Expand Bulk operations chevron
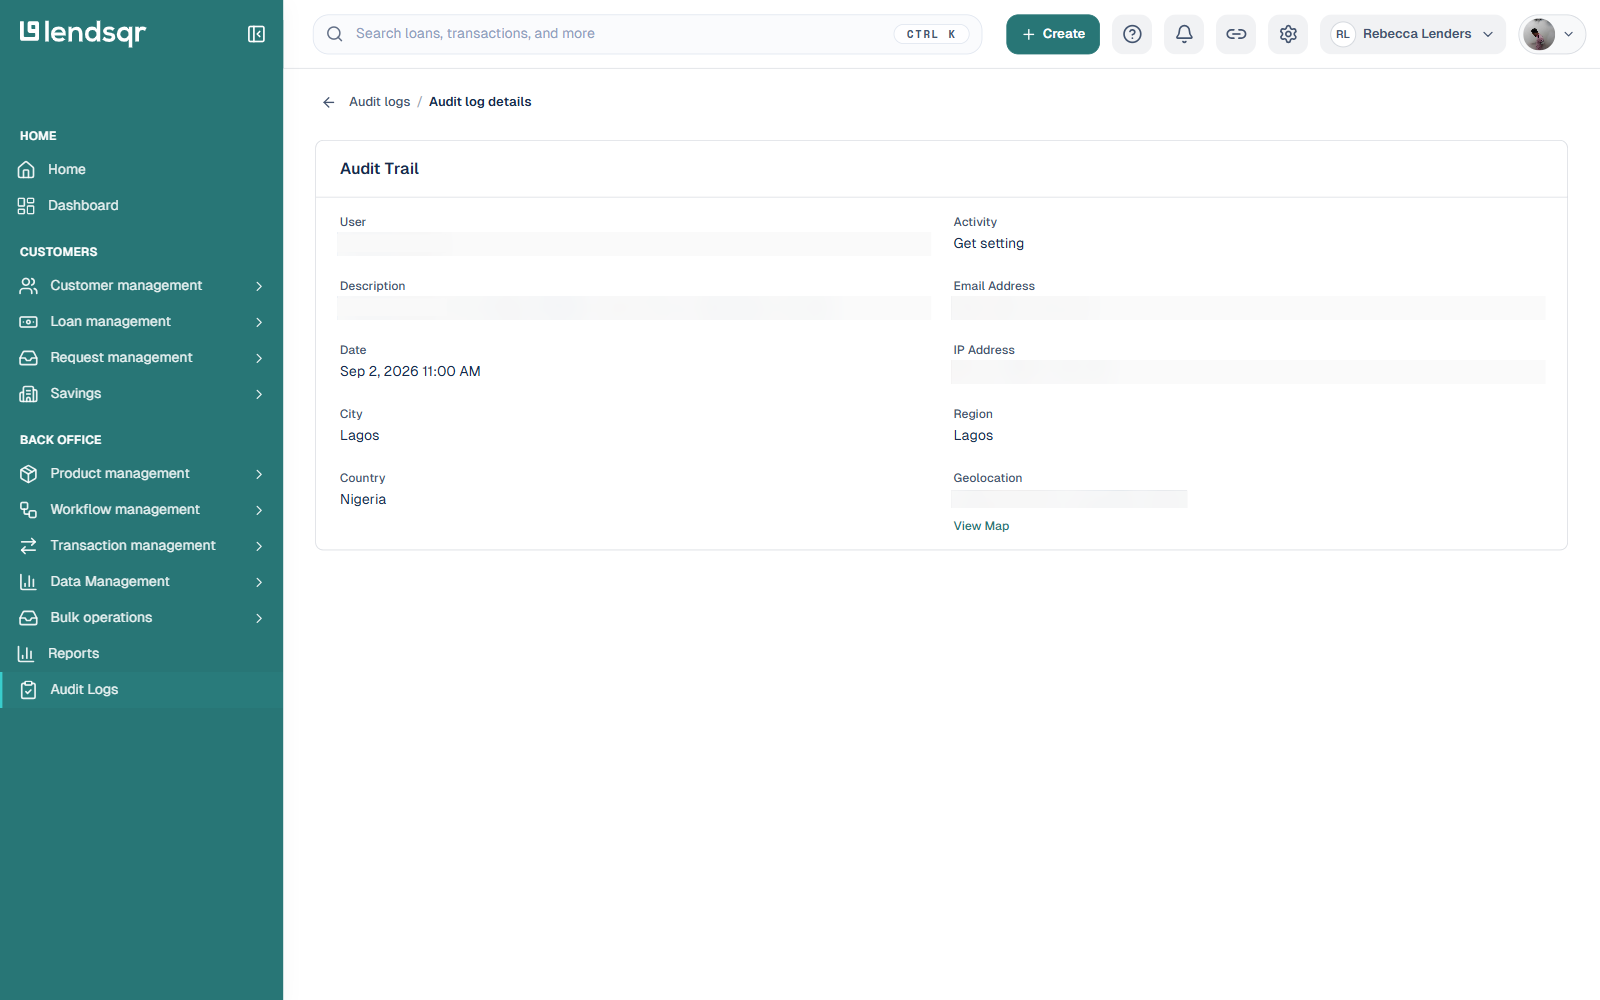 [259, 618]
